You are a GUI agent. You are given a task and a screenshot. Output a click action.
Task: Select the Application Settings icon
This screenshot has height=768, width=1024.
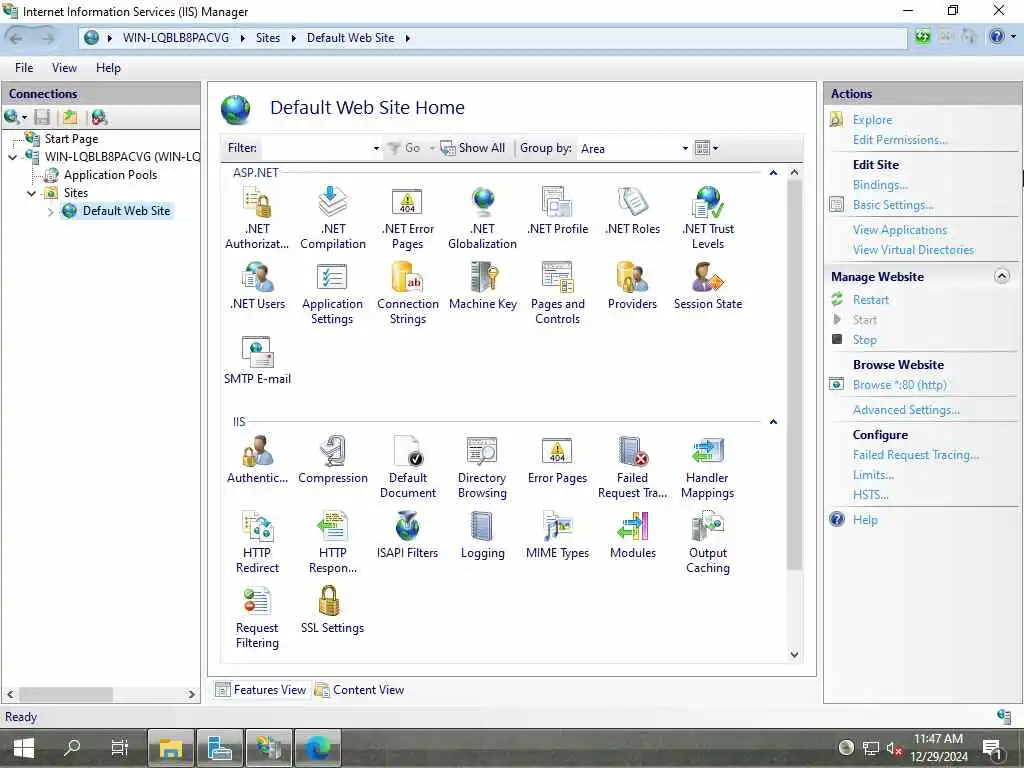(332, 293)
